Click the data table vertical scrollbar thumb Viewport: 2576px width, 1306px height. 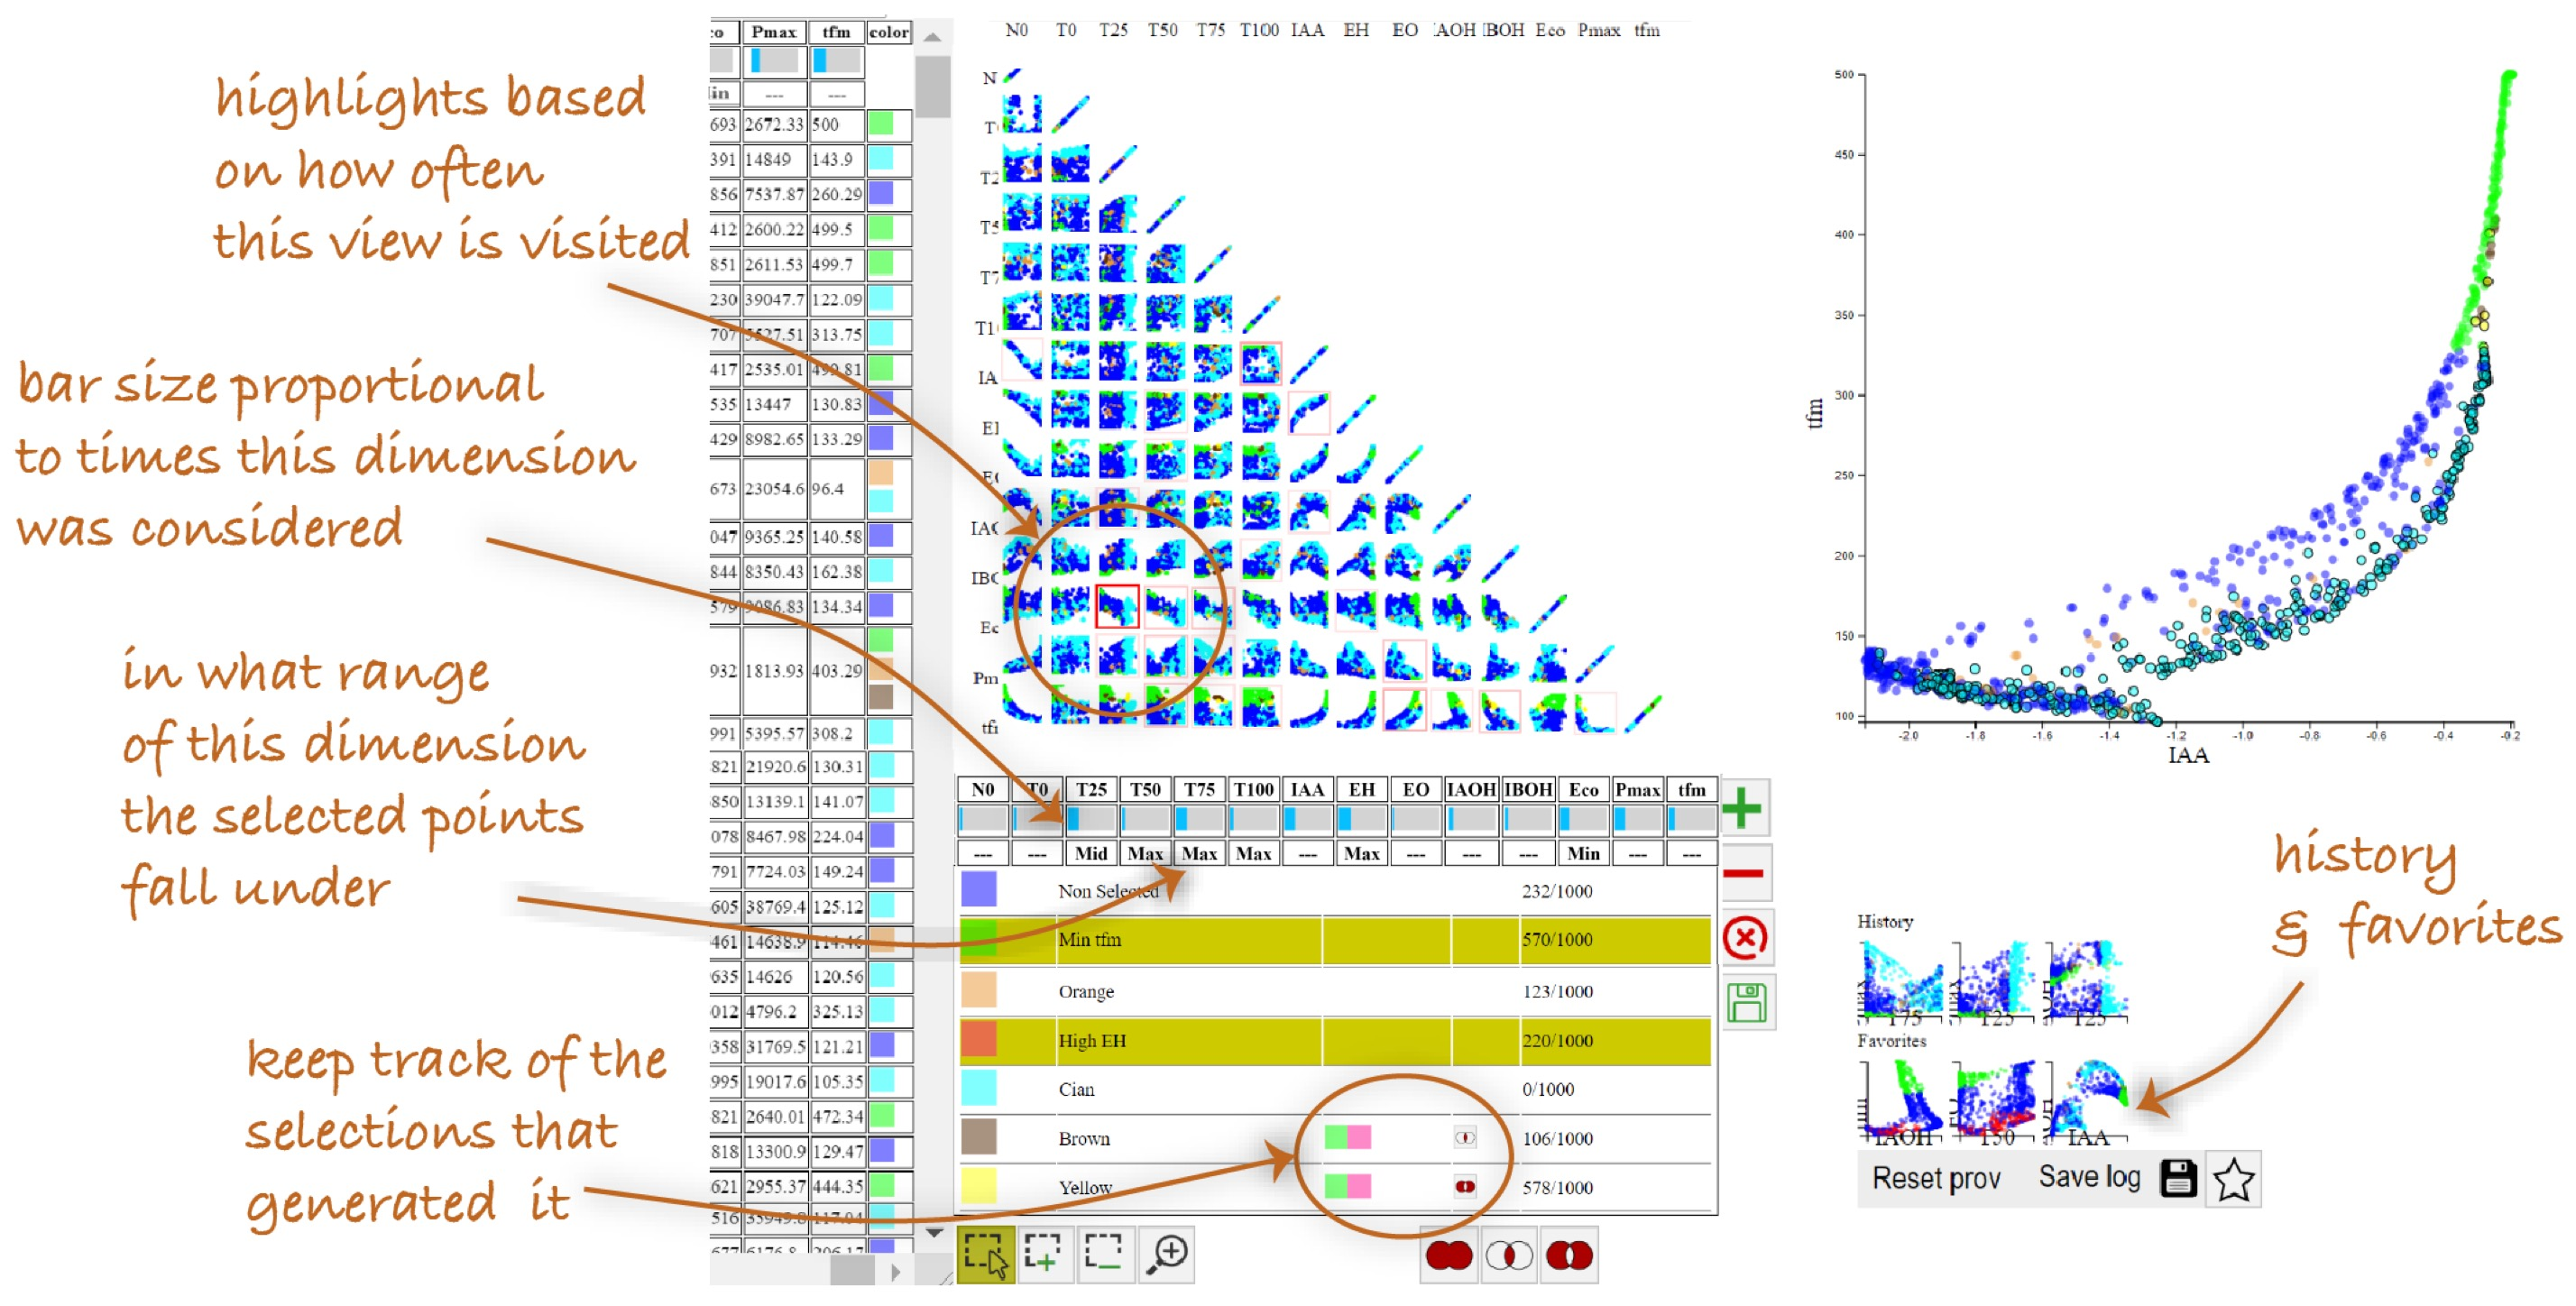pyautogui.click(x=933, y=86)
